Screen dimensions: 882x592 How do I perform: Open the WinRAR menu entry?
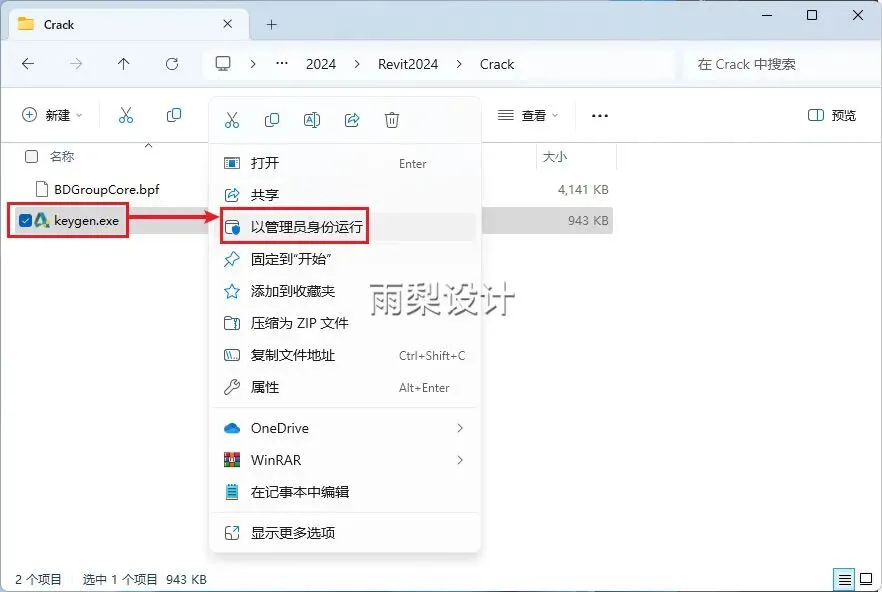pos(344,460)
